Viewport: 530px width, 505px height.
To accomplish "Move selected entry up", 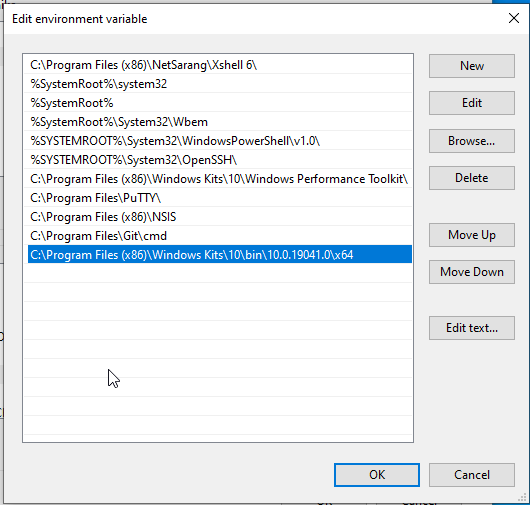I will coord(472,235).
